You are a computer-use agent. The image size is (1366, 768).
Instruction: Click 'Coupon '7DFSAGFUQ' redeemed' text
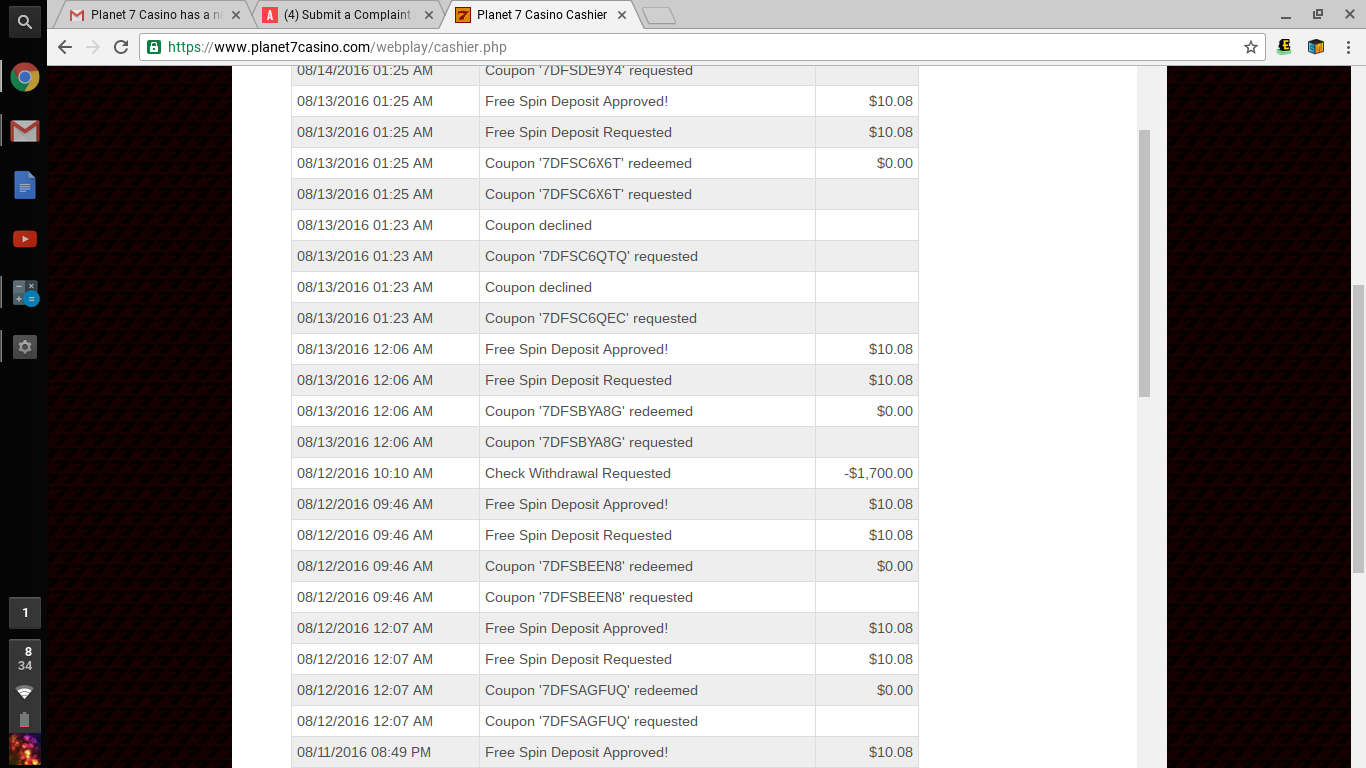[x=591, y=690]
